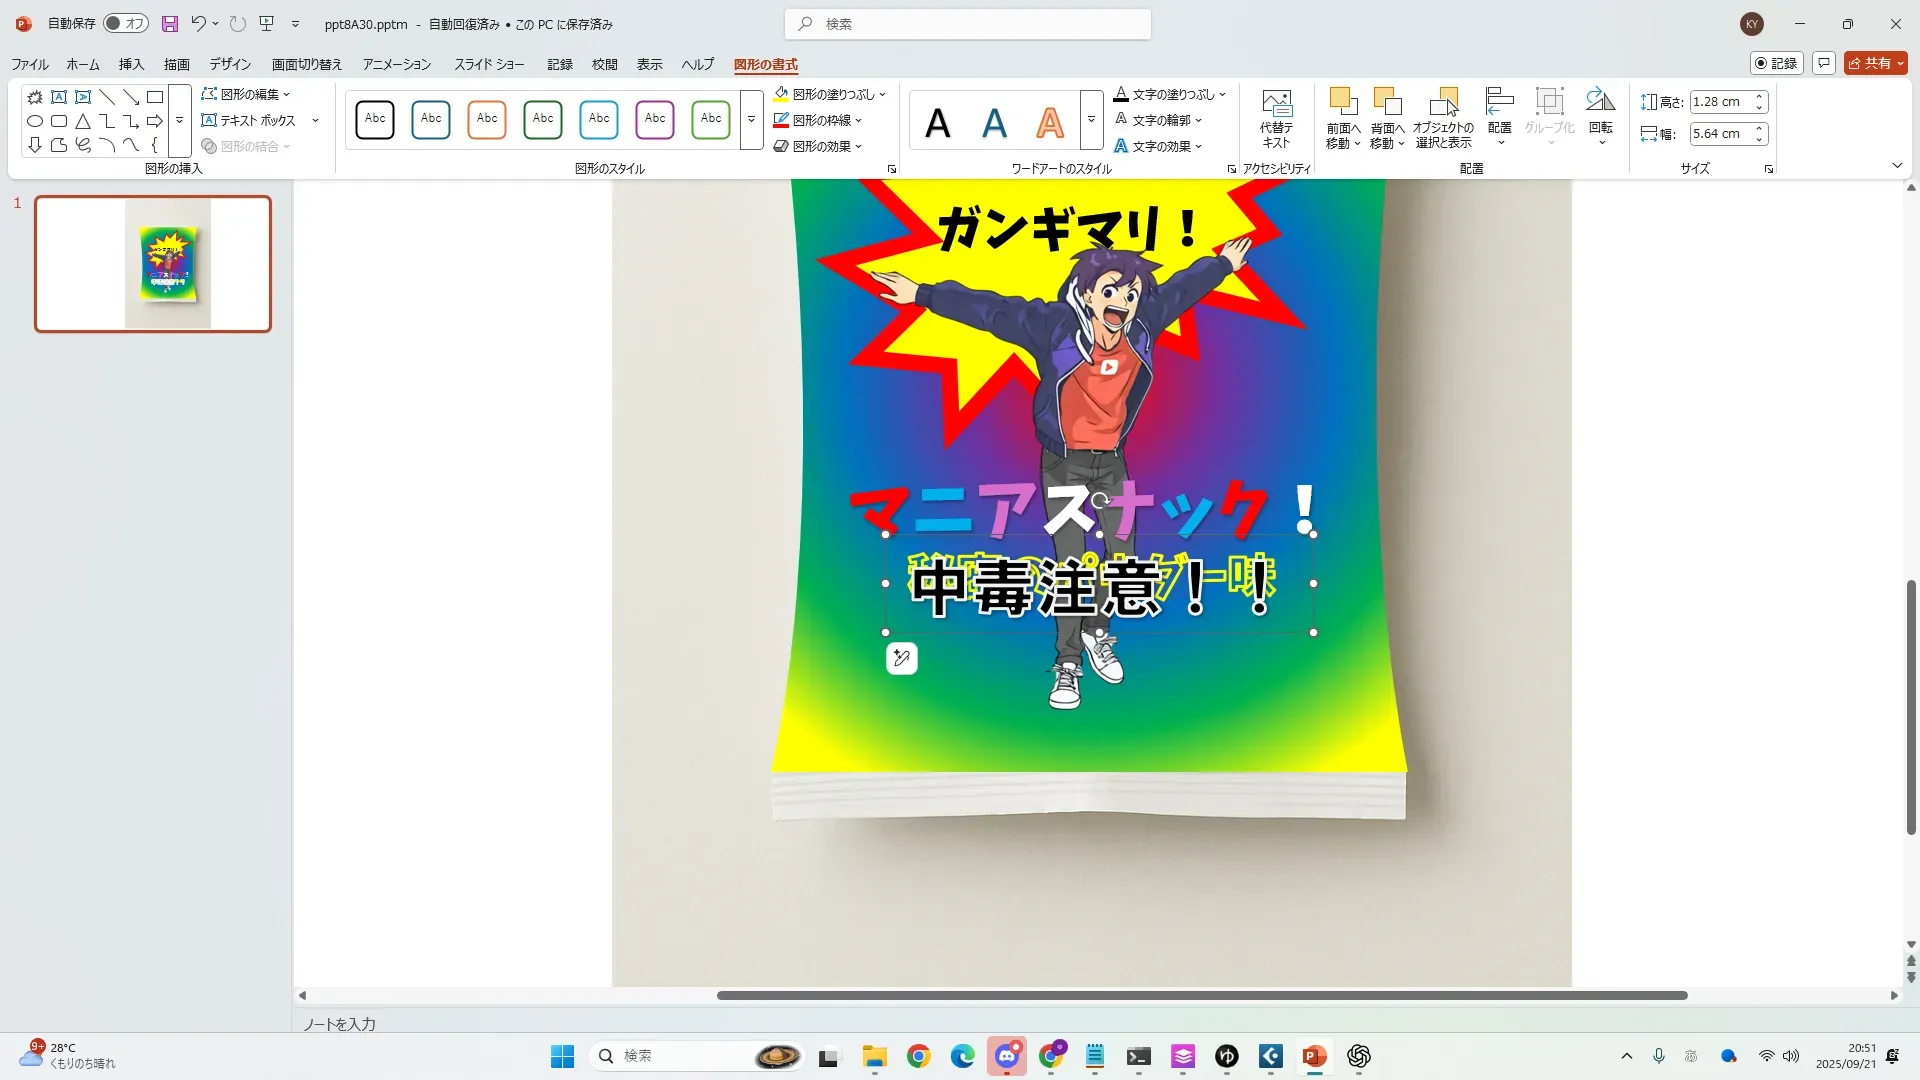Toggle the AutoSave switch

(126, 24)
